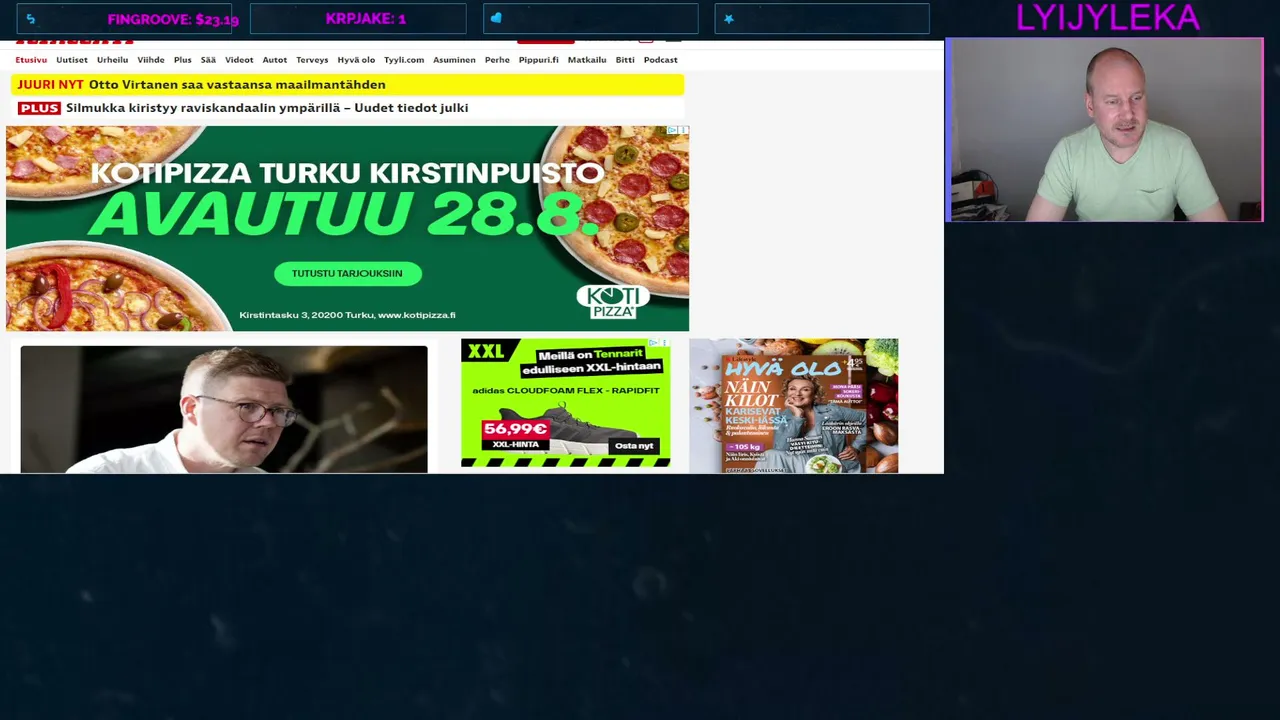
Task: Click the blue heart icon in the overlay
Action: (496, 19)
